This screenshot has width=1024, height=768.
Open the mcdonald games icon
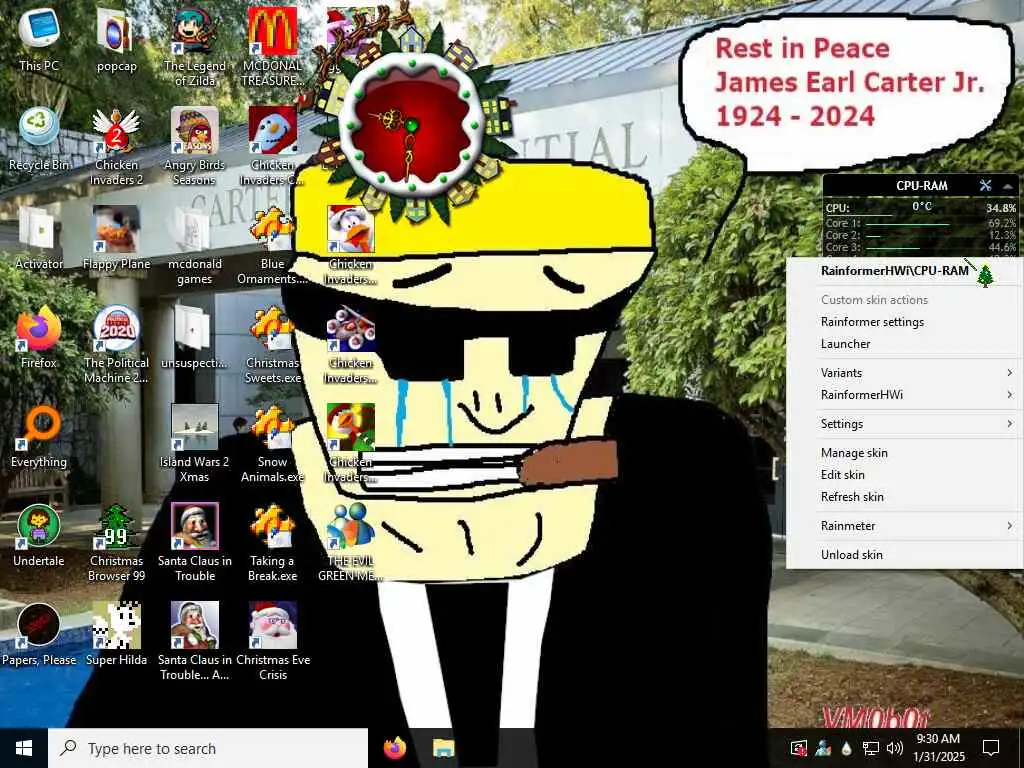coord(195,244)
